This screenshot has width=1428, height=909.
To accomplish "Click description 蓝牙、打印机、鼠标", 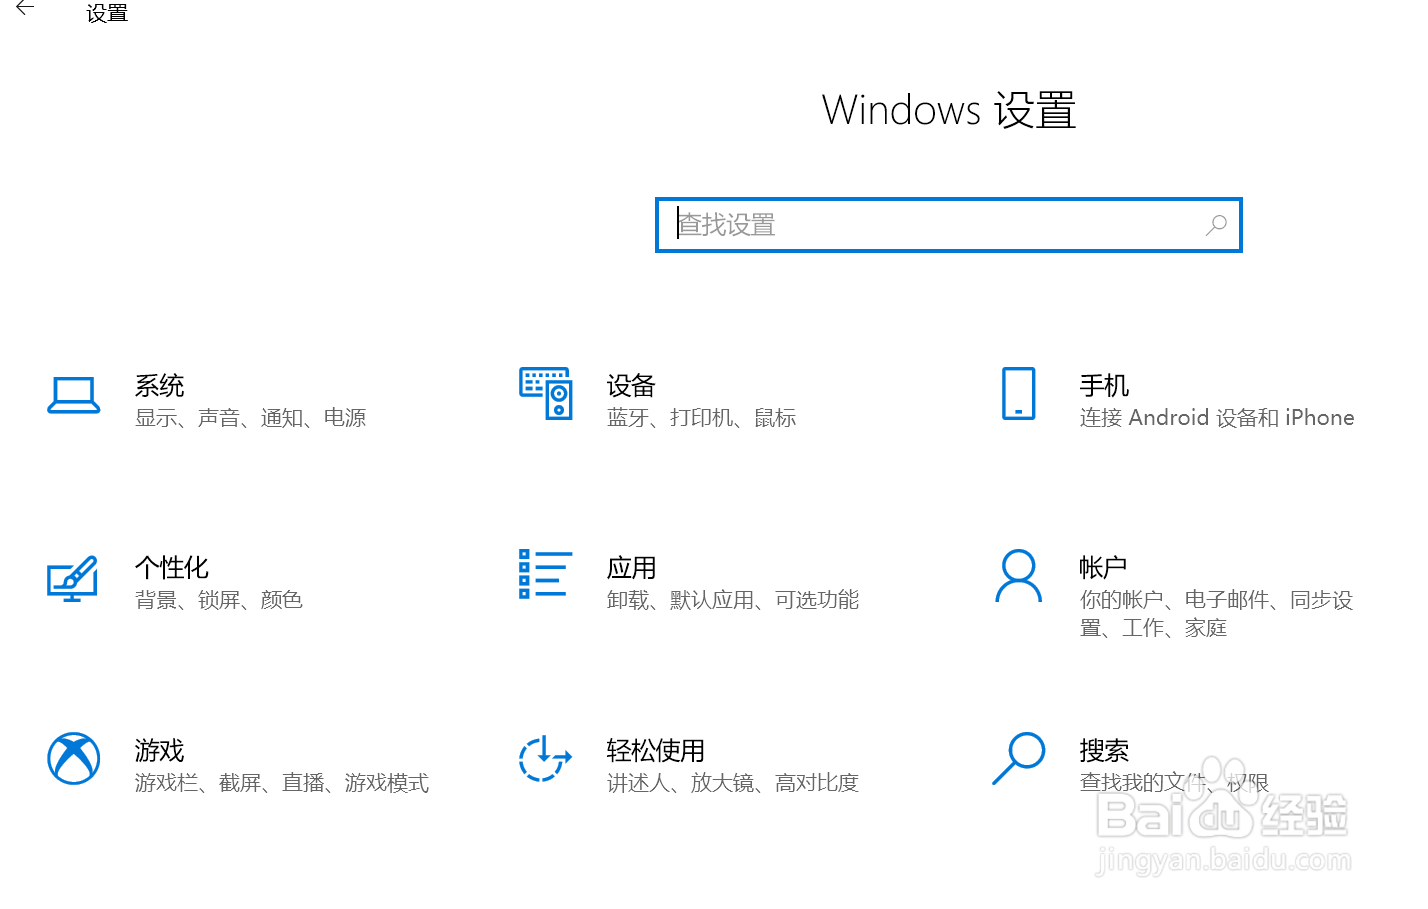I will (701, 418).
